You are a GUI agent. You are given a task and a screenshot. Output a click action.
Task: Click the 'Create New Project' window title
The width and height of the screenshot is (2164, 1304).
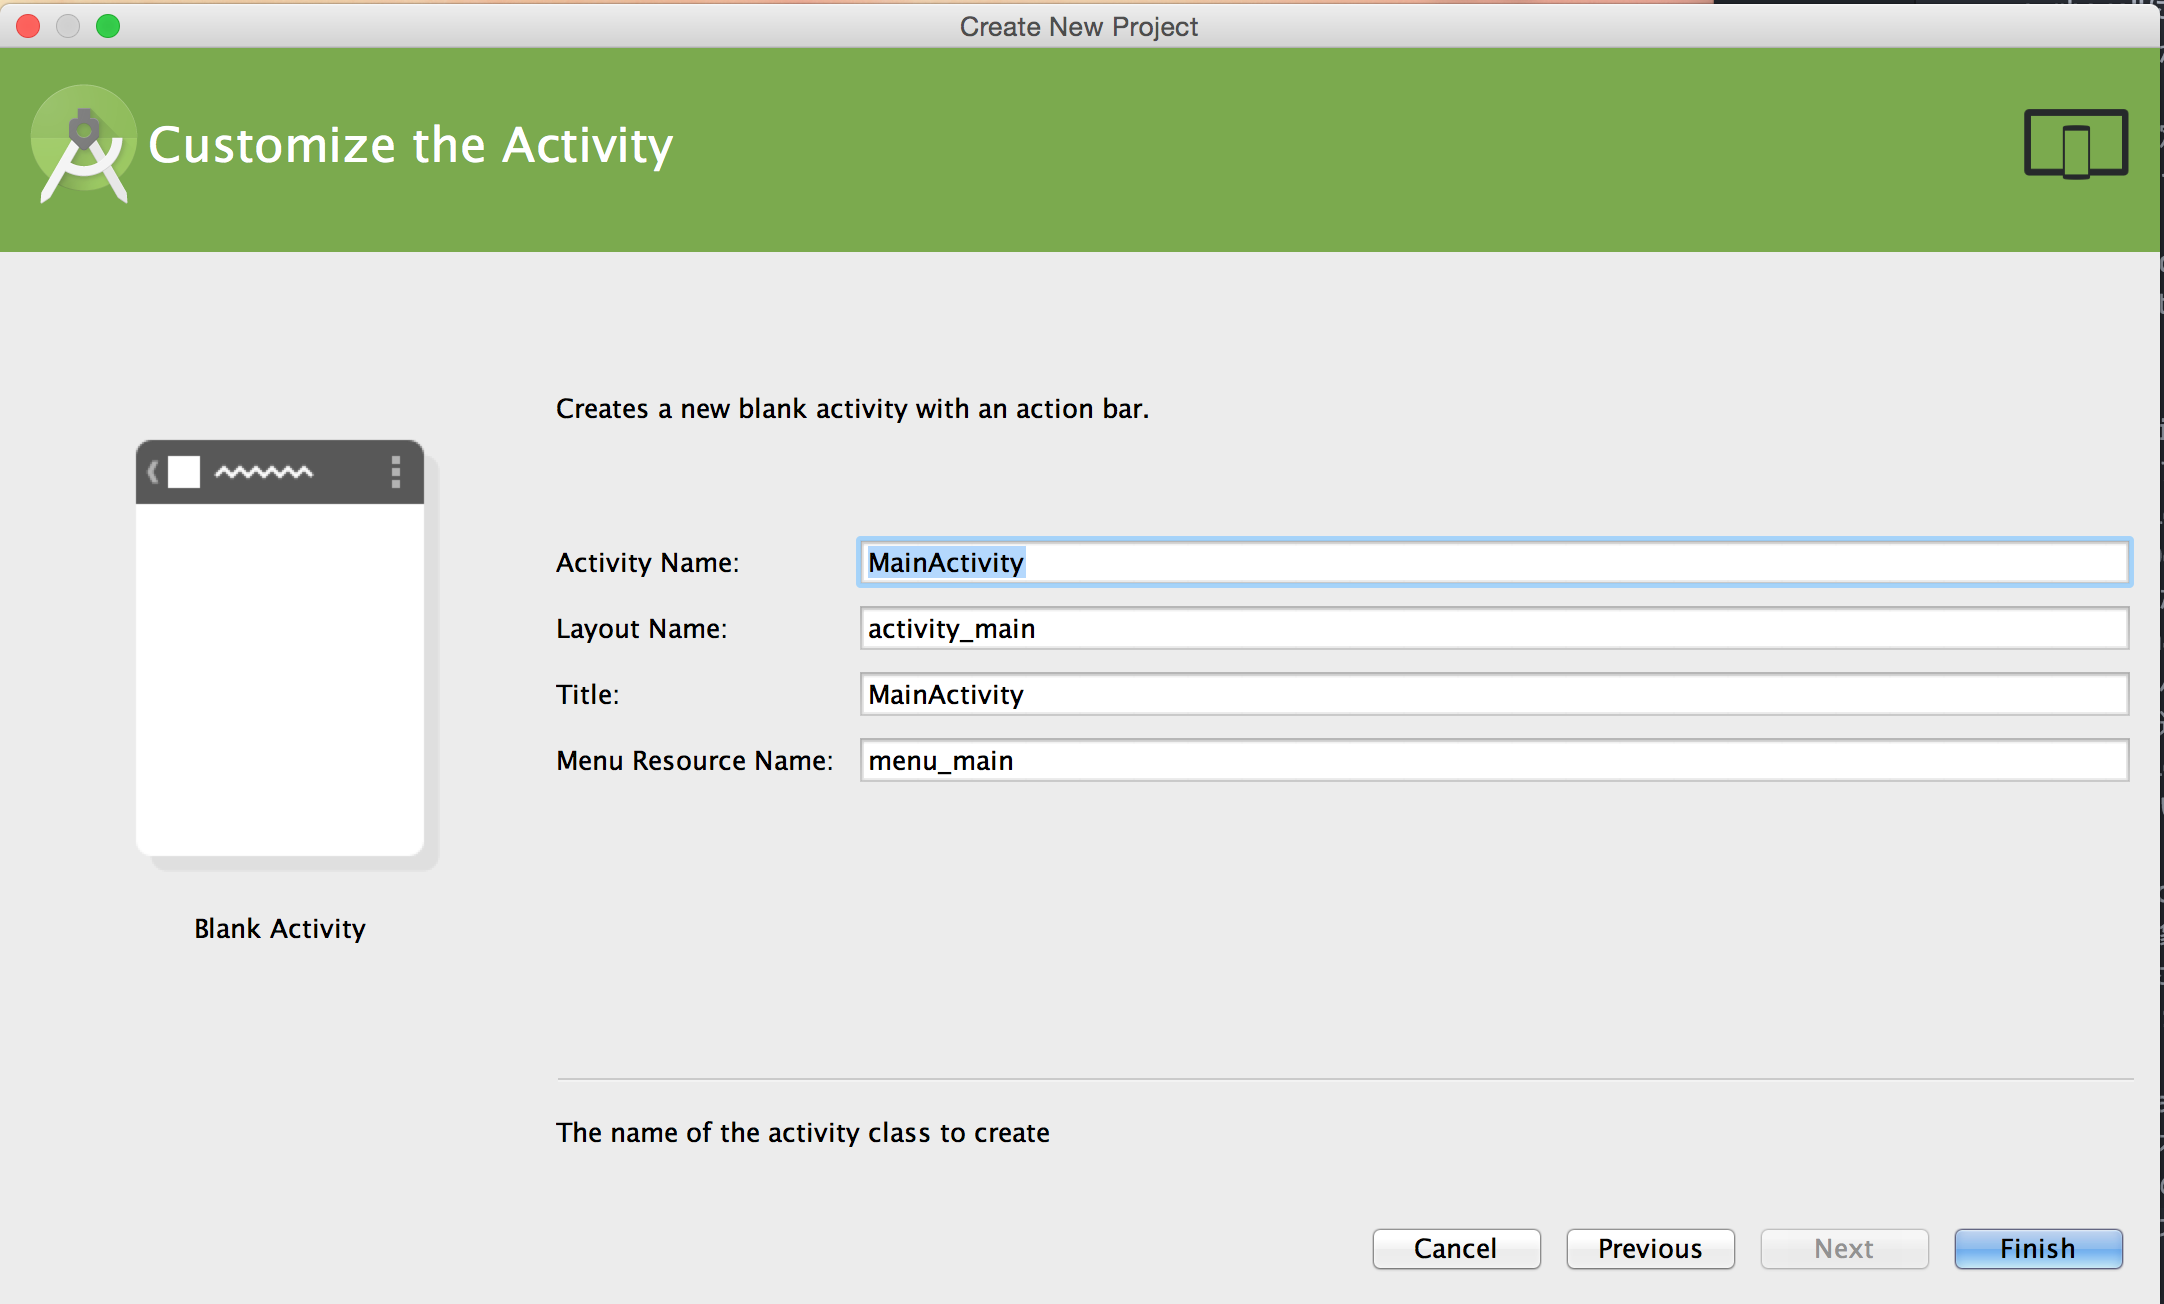coord(1079,27)
